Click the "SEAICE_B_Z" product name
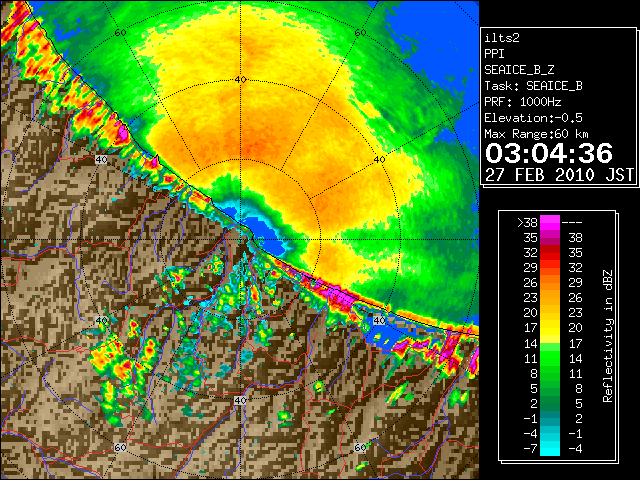The height and width of the screenshot is (480, 640). coord(519,70)
